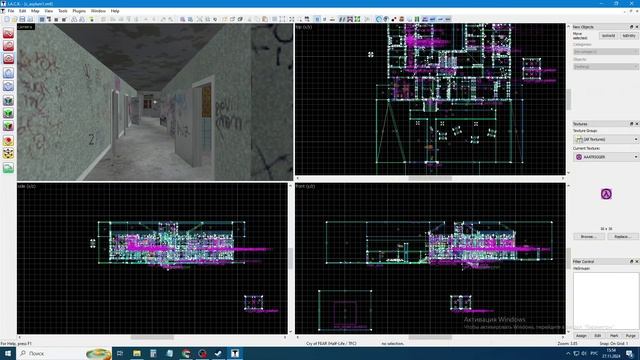Open the Windows notification center

[x=629, y=353]
